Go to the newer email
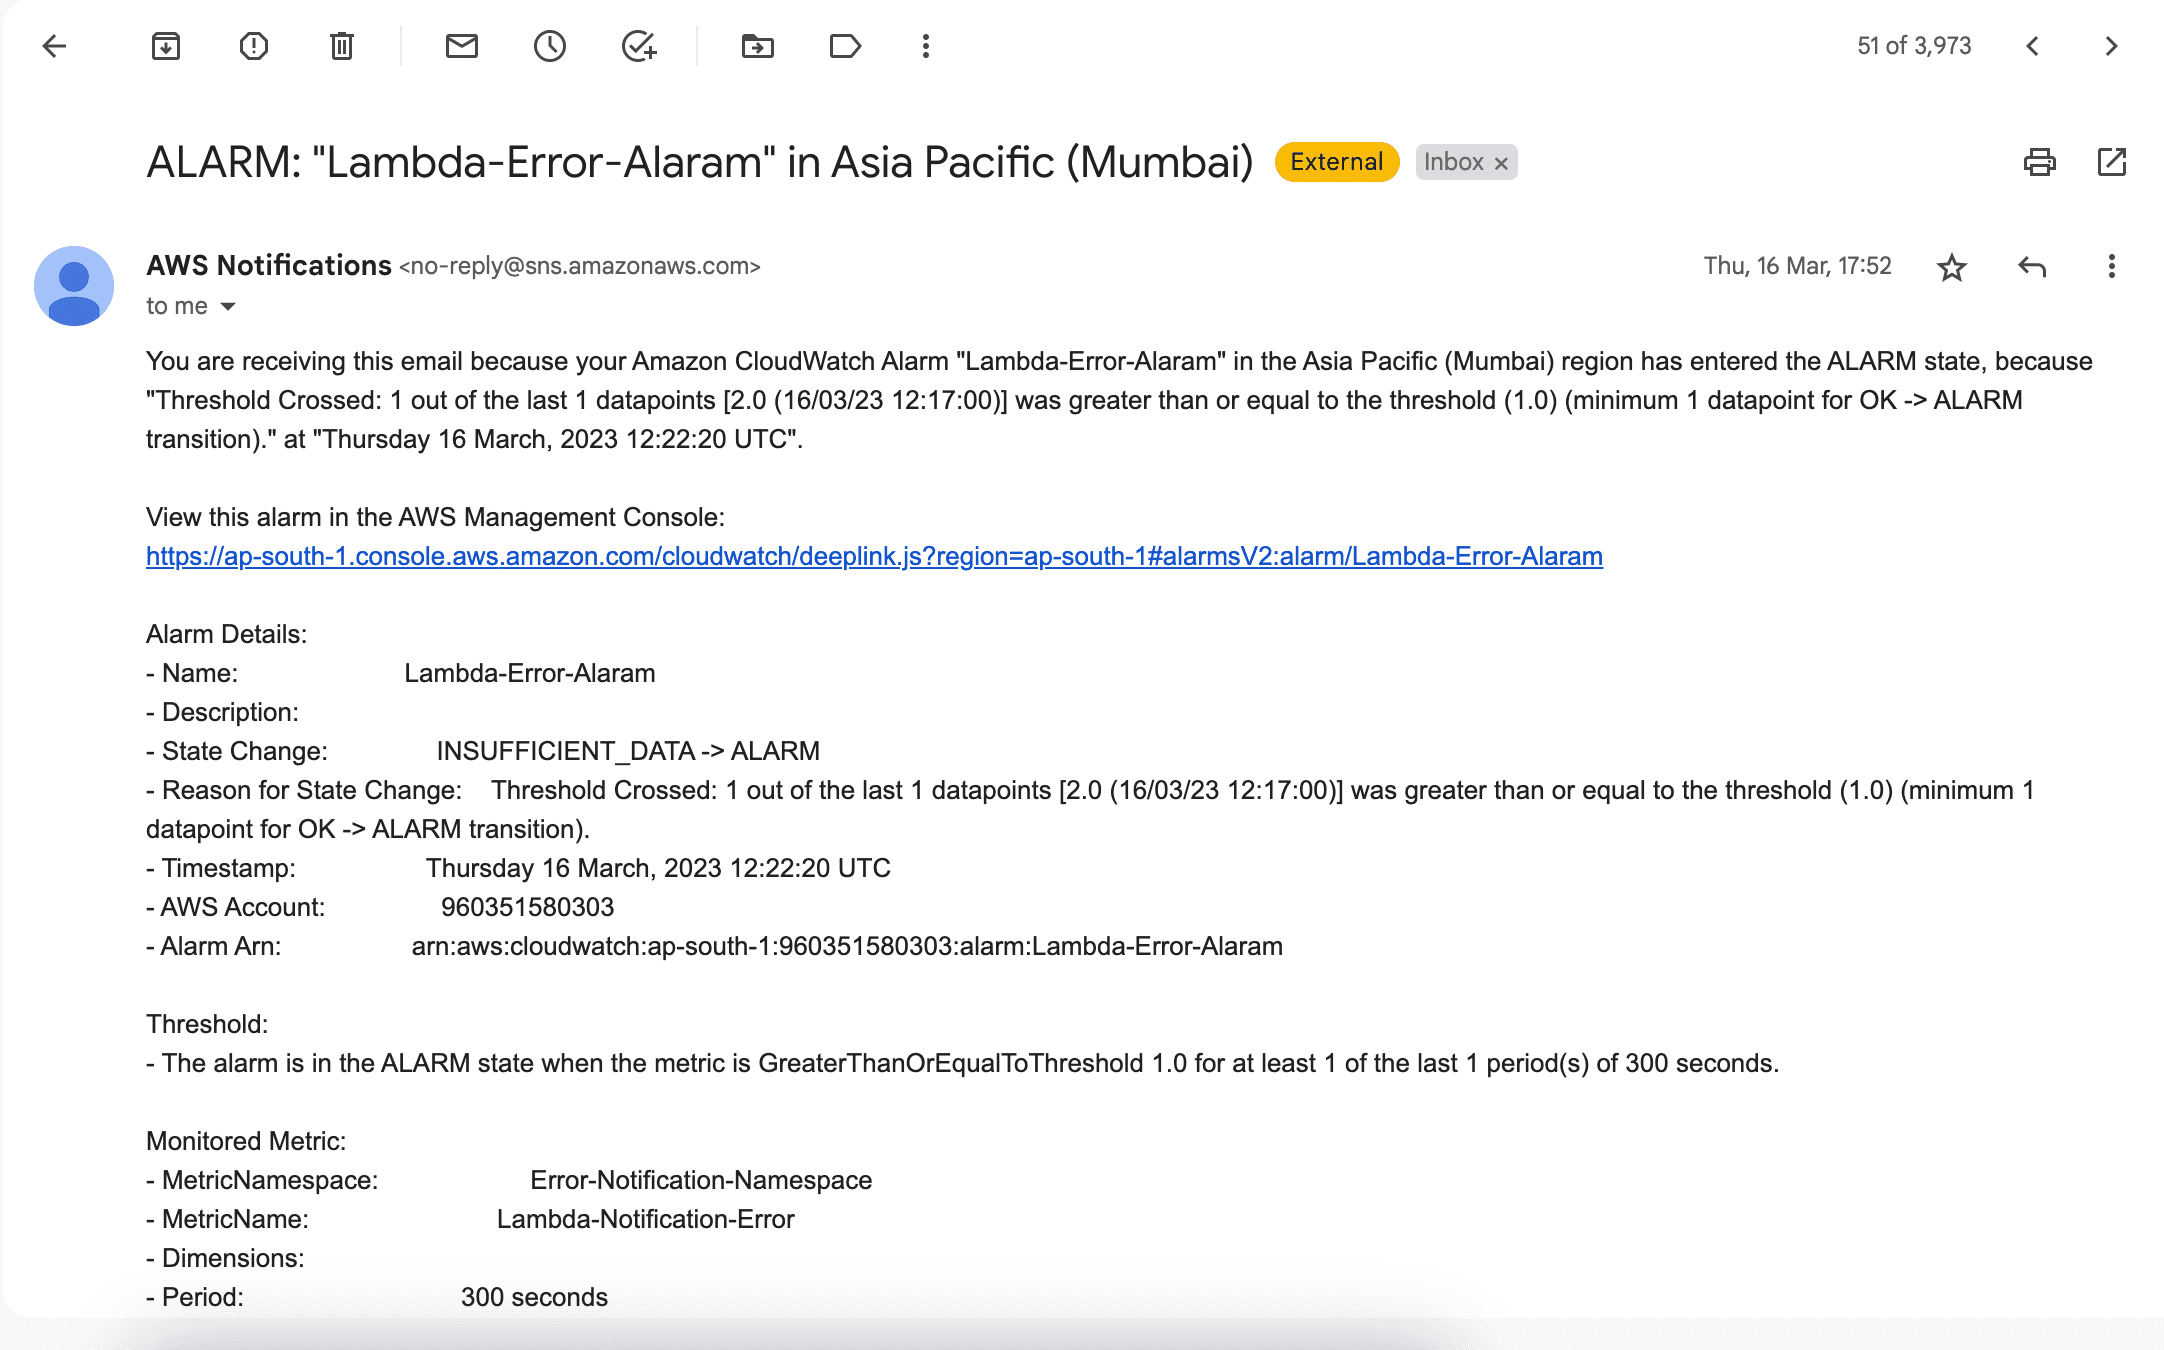 coord(2032,46)
